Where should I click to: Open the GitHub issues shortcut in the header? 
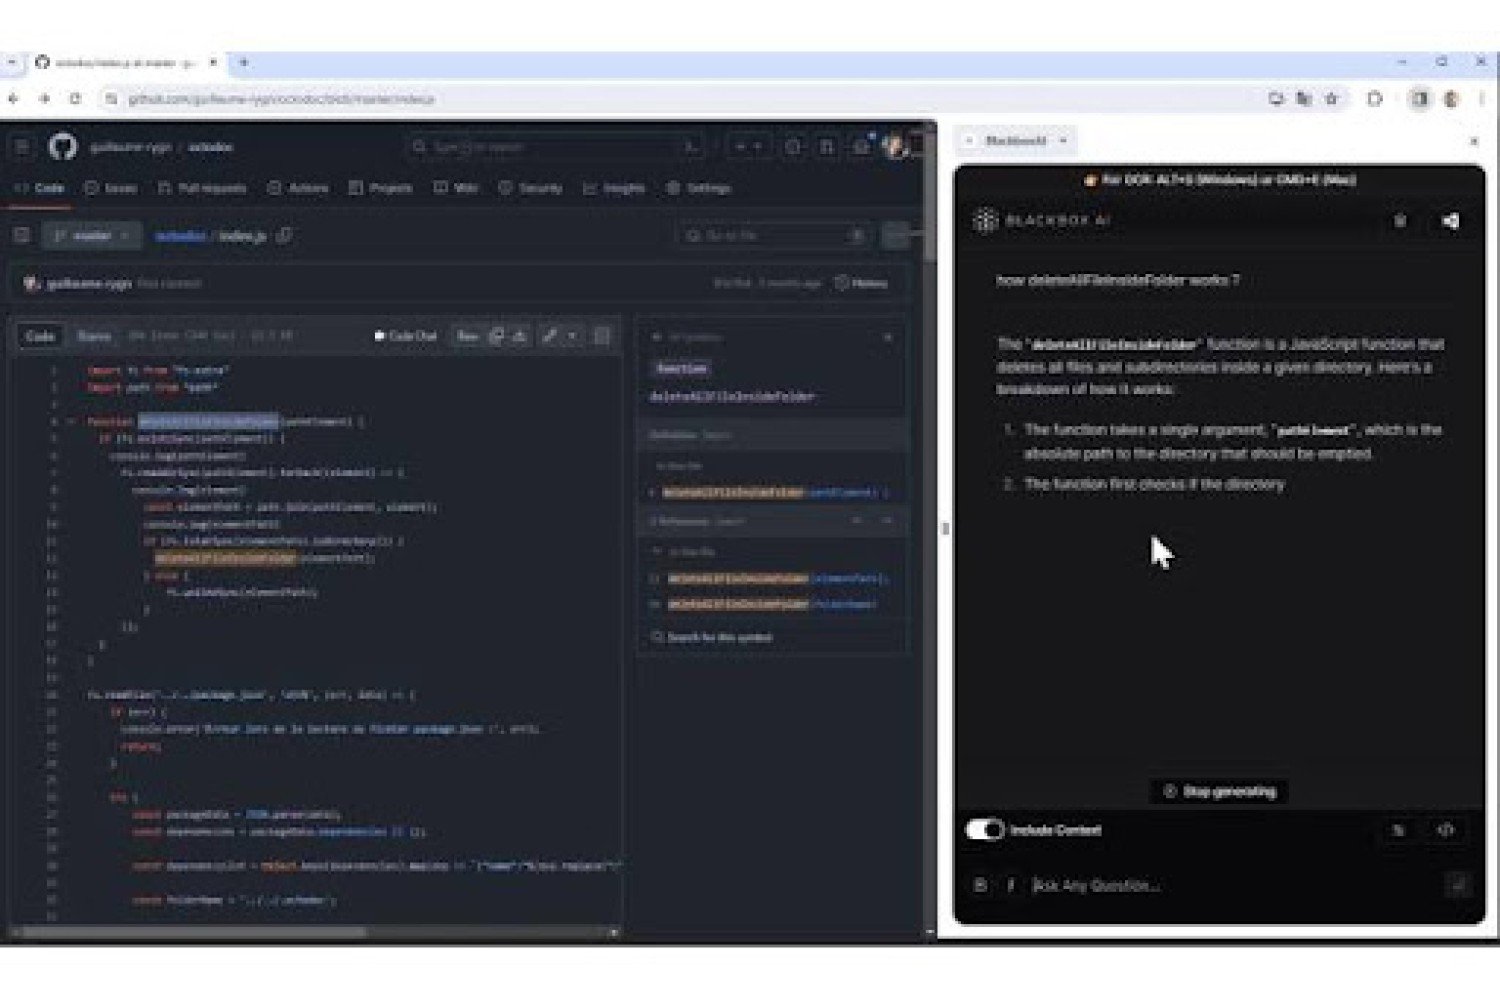tap(793, 147)
